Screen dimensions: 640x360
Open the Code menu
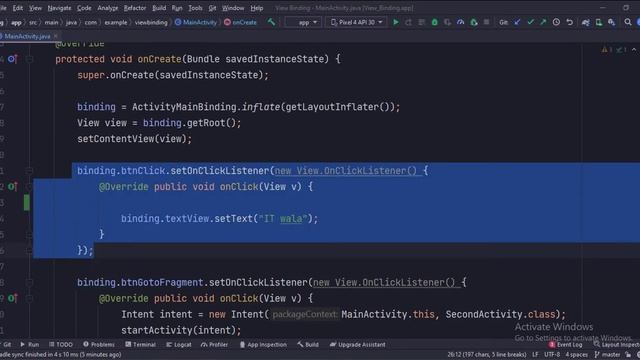pyautogui.click(x=84, y=8)
